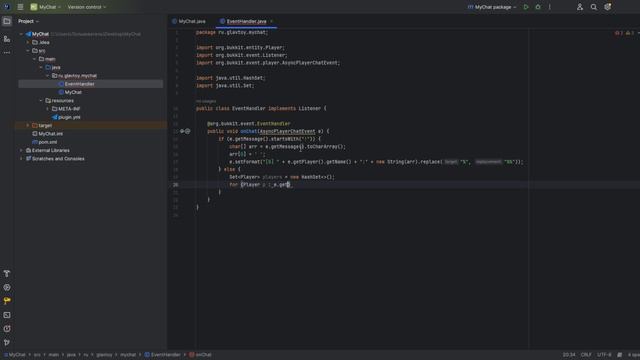Expand the .idea folder

[x=28, y=42]
